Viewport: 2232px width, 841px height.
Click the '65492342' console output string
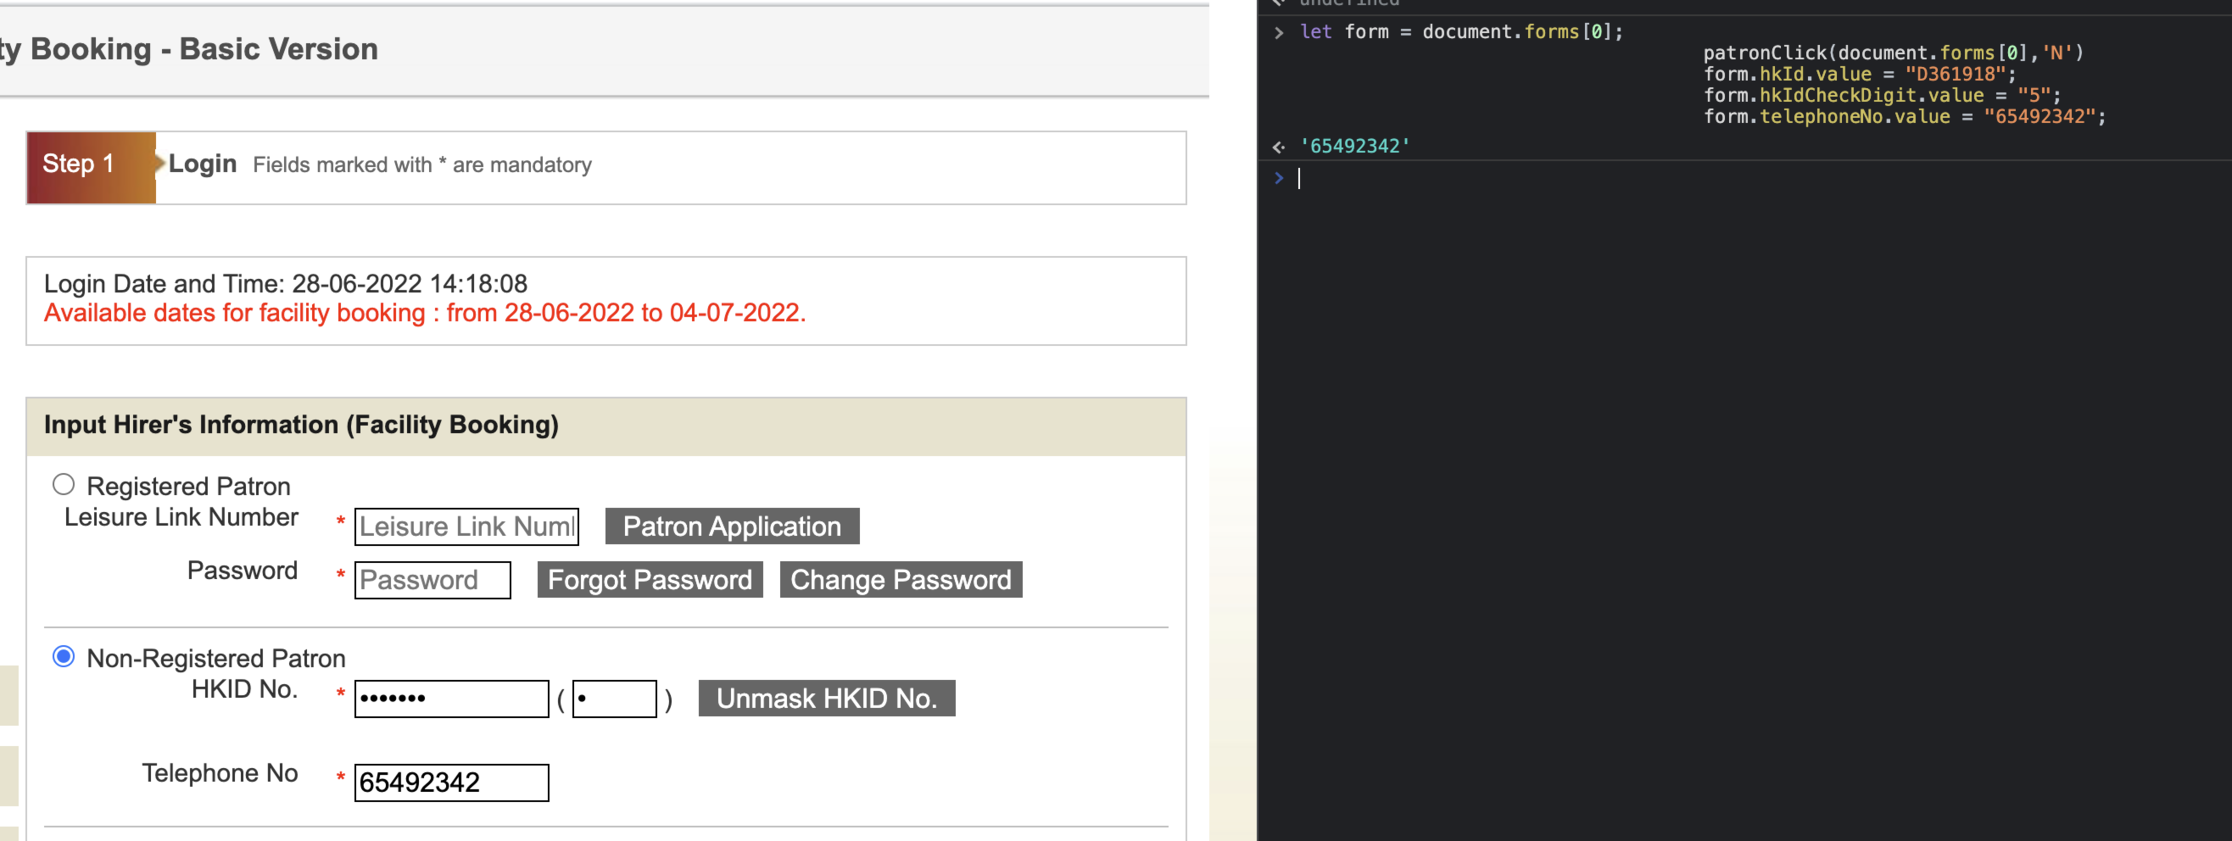pos(1355,147)
